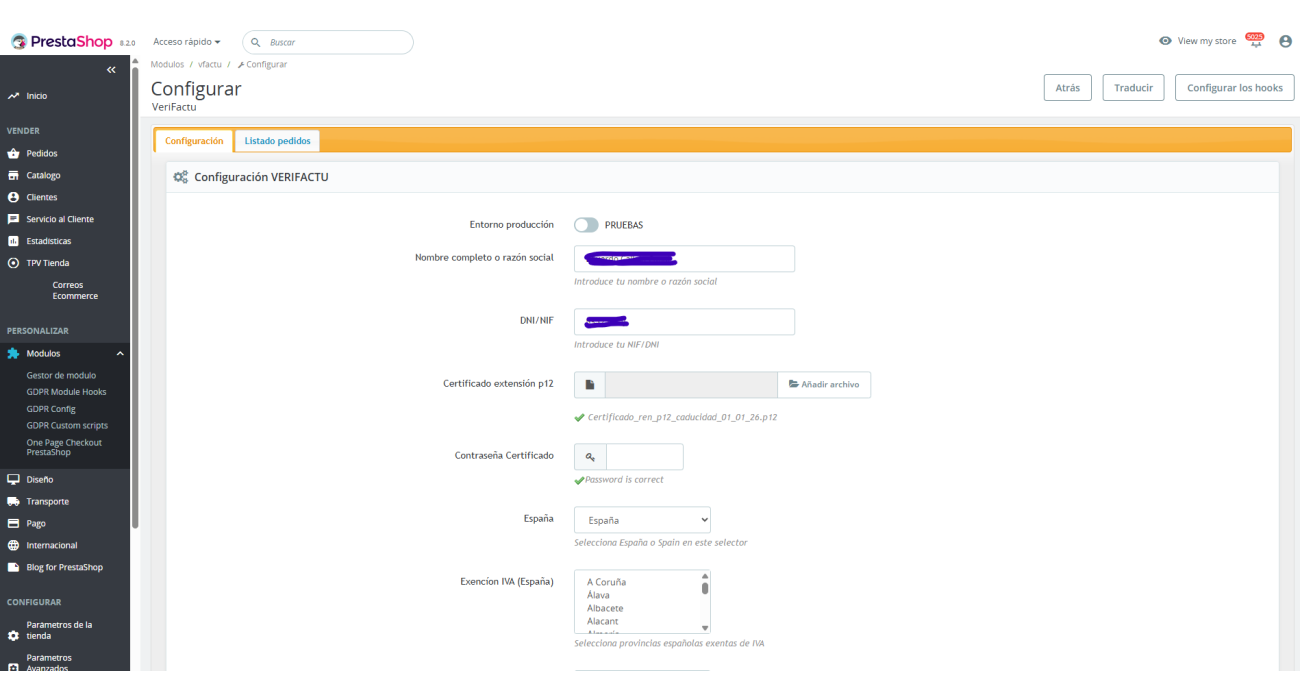Click the Catalogo store icon
The image size is (1300, 700).
13,176
